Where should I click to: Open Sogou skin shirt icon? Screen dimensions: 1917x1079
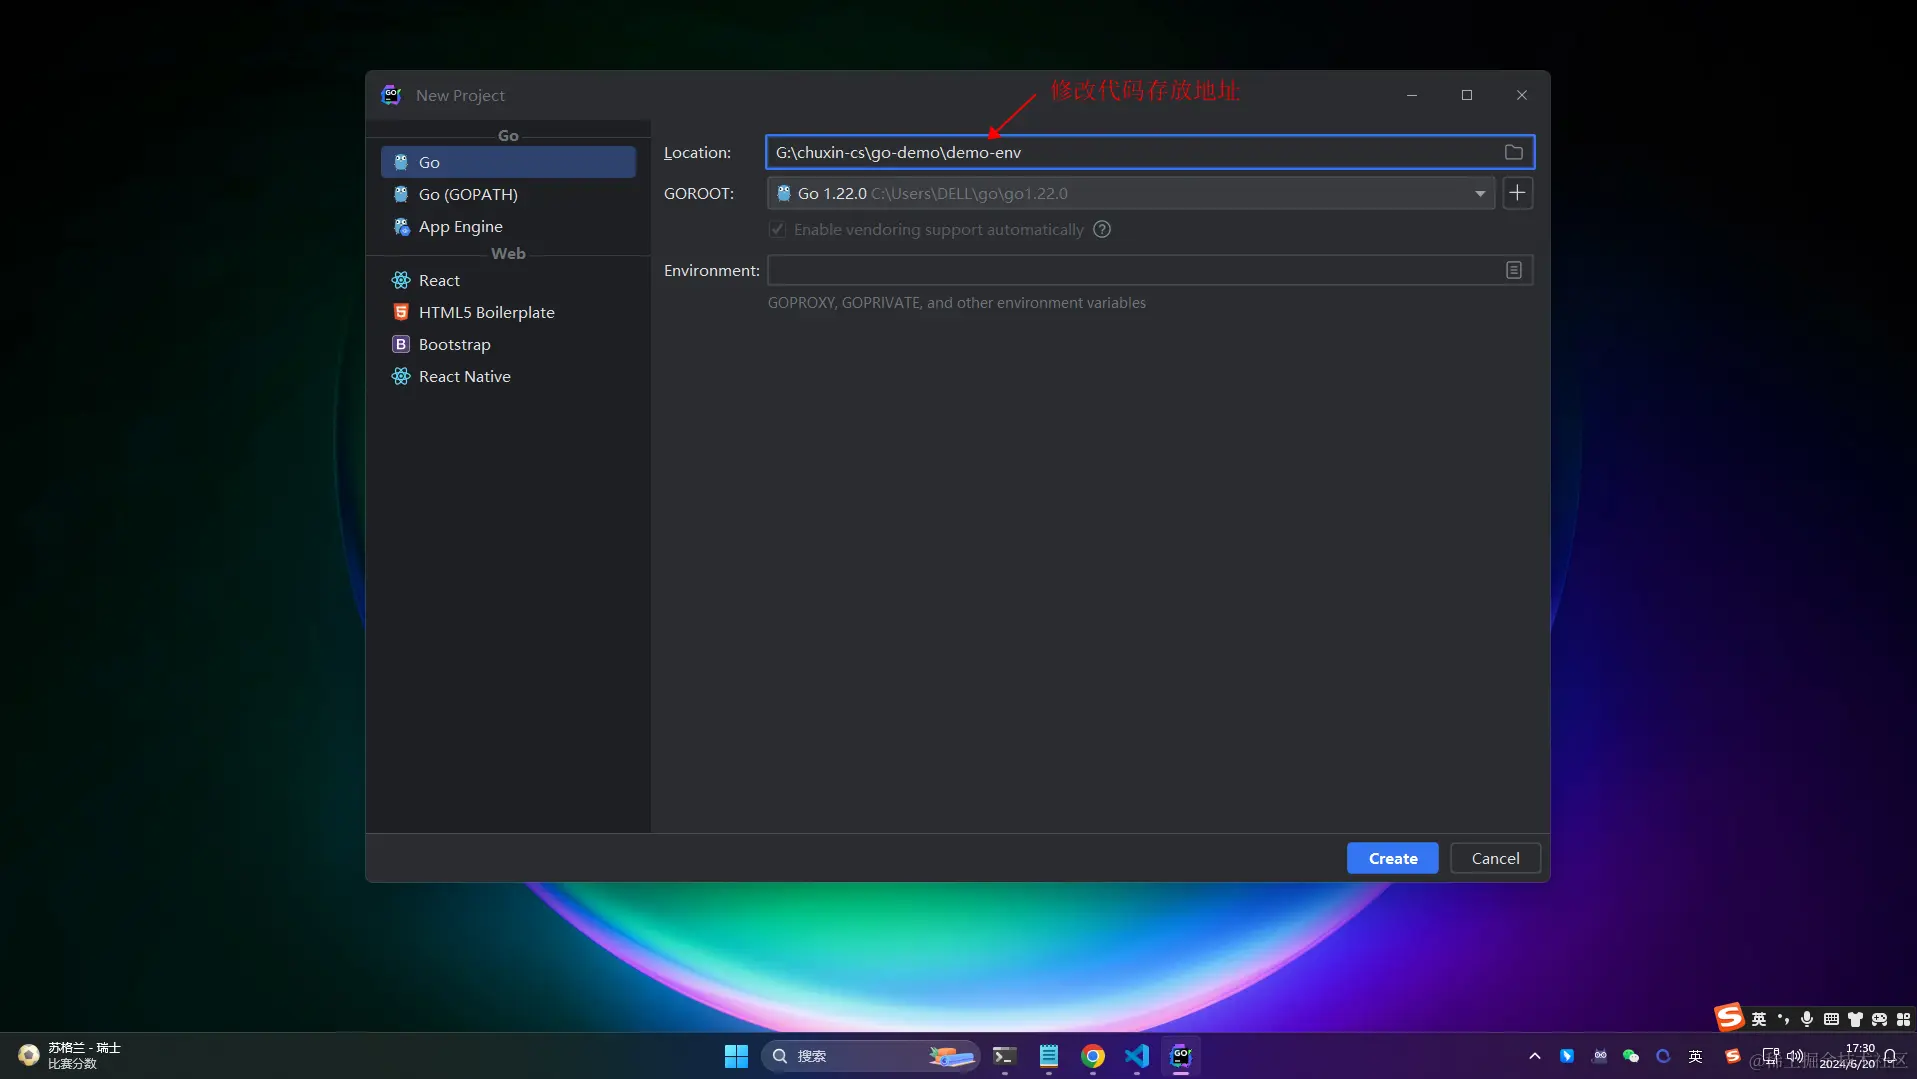tap(1855, 1019)
